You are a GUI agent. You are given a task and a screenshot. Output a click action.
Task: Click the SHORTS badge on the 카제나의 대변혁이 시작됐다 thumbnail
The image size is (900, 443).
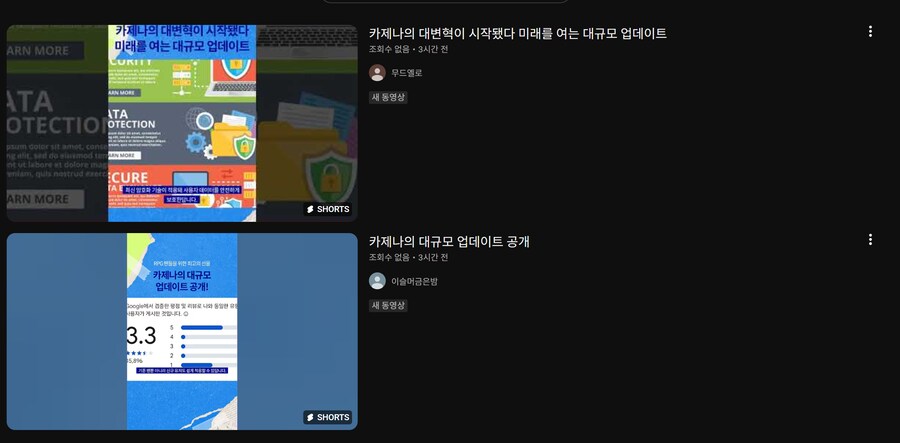328,209
